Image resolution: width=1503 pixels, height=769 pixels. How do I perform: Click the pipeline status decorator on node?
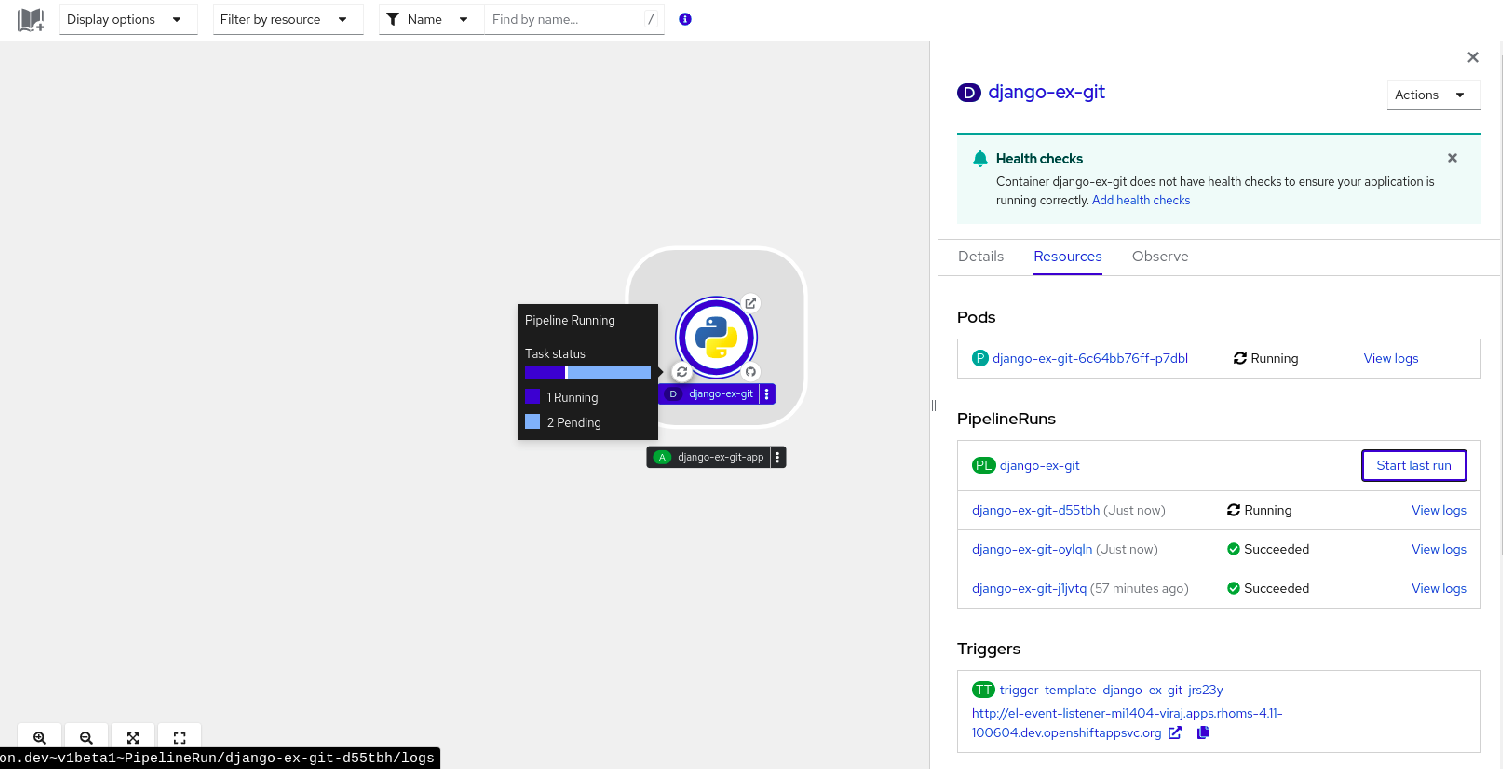click(681, 372)
